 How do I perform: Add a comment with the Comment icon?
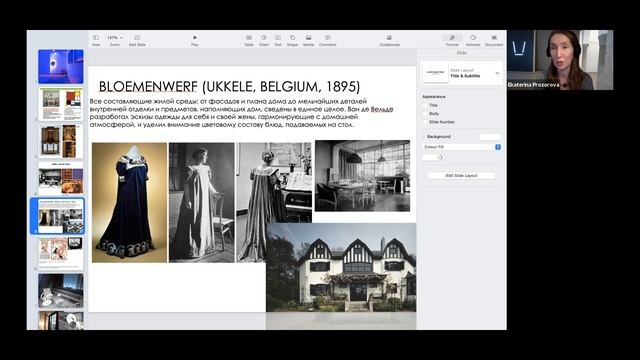[328, 38]
